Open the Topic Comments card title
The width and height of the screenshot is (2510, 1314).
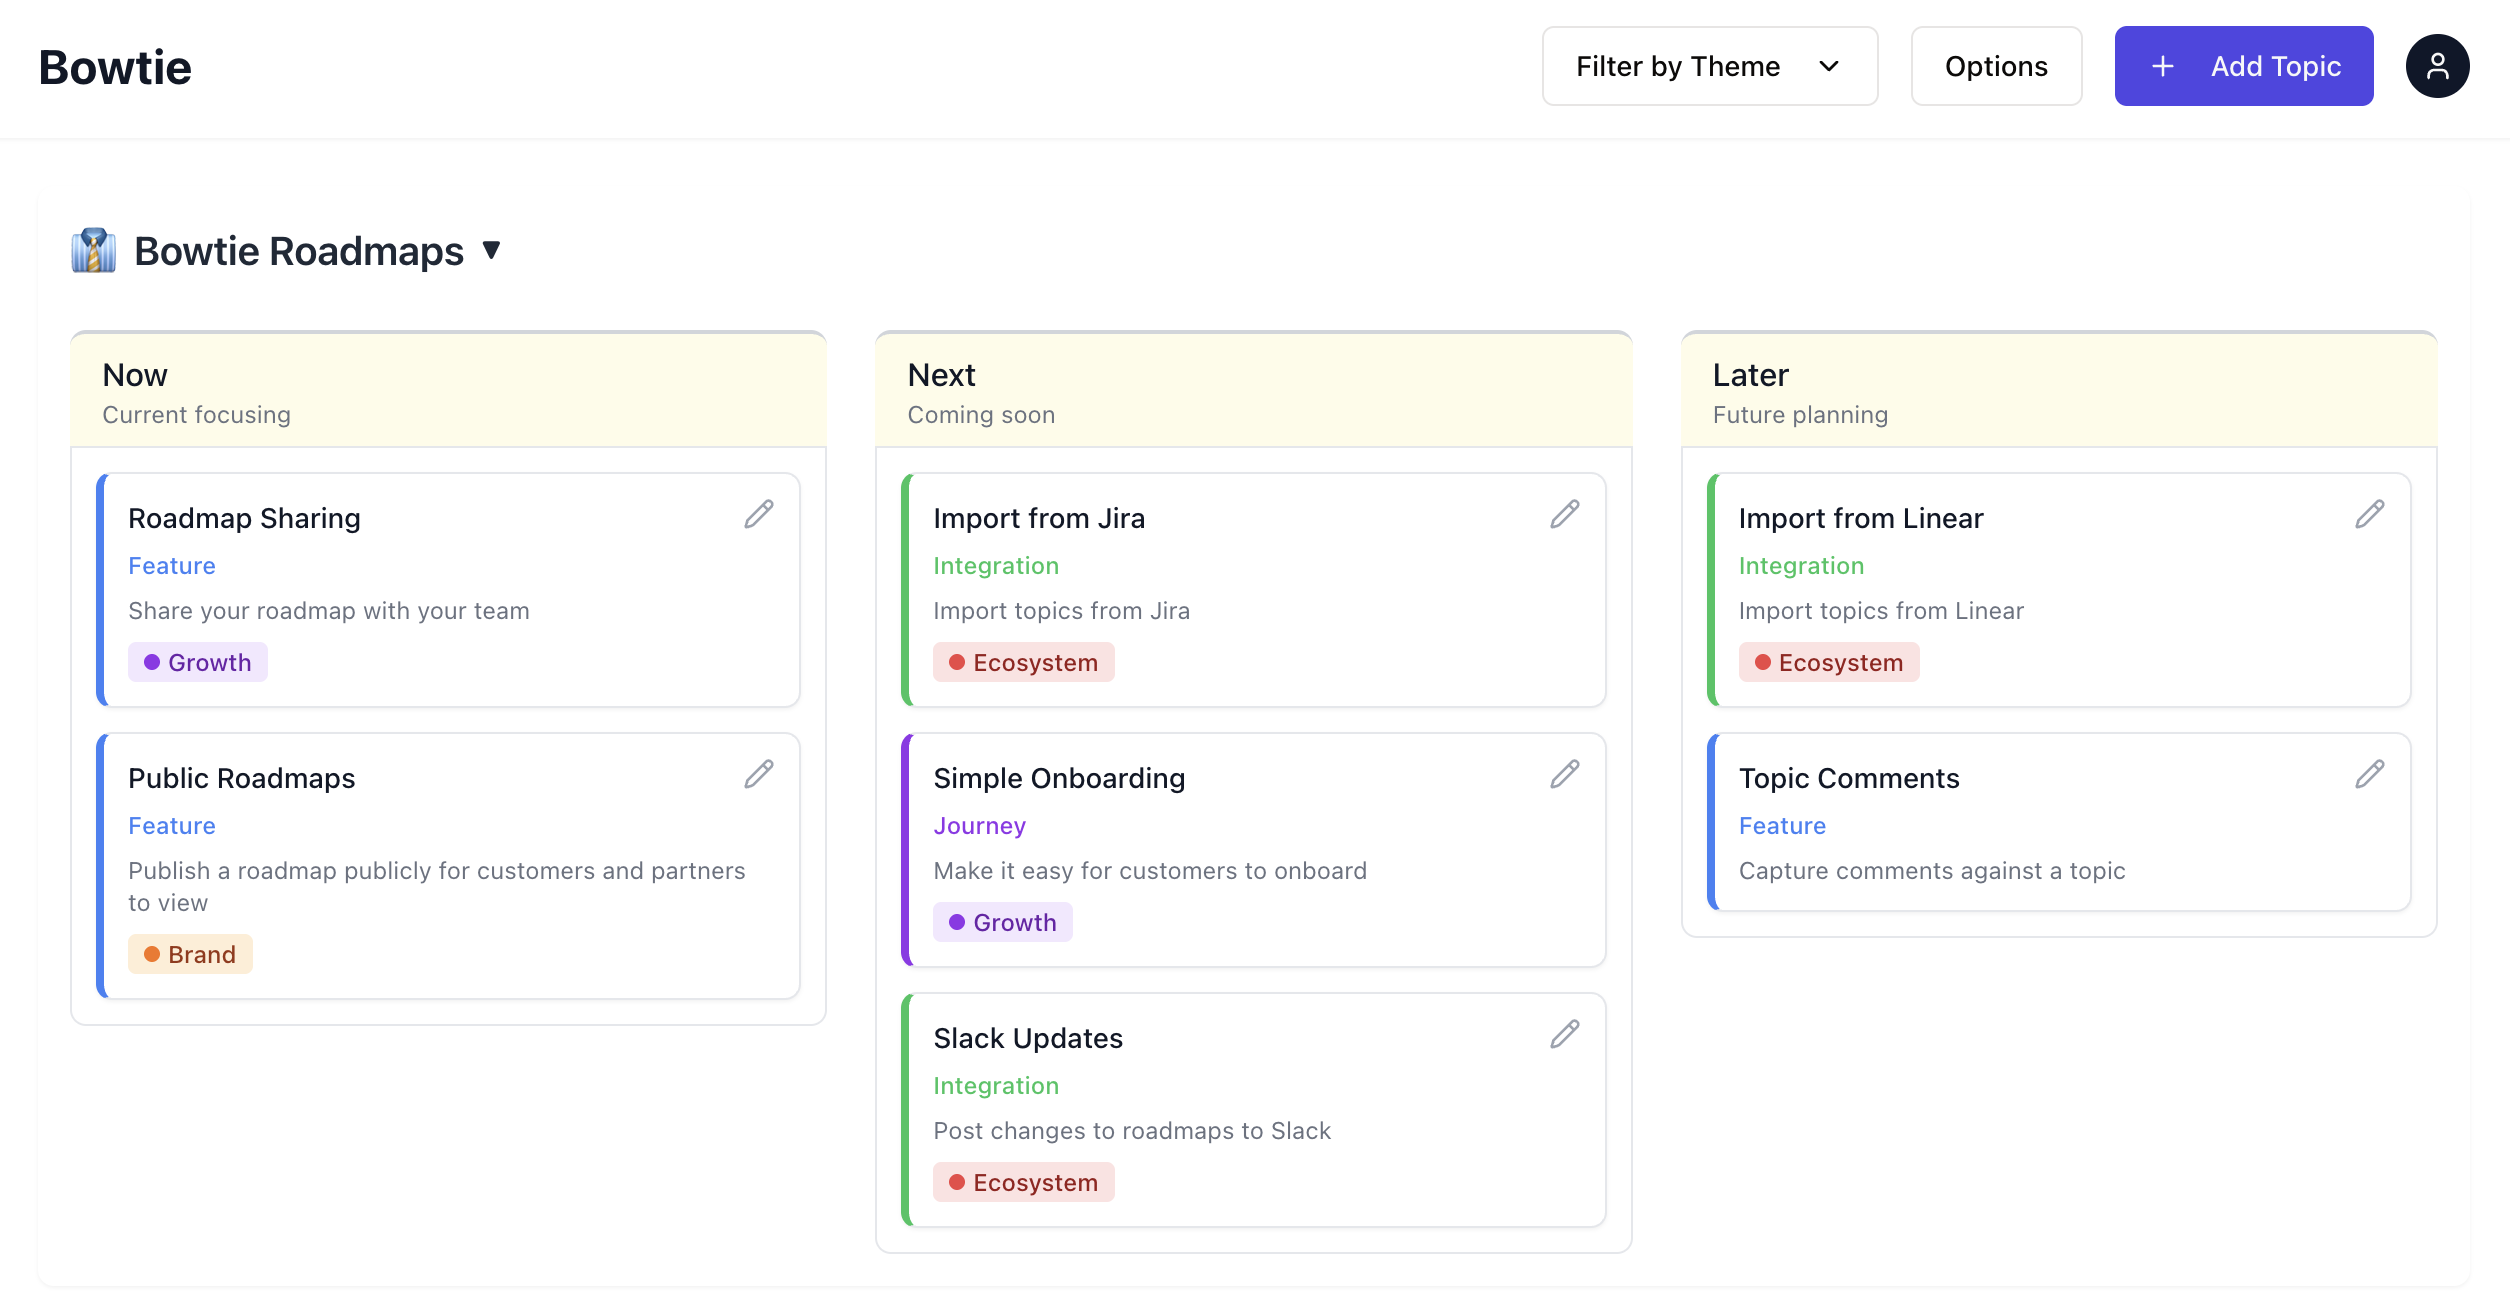click(1848, 778)
